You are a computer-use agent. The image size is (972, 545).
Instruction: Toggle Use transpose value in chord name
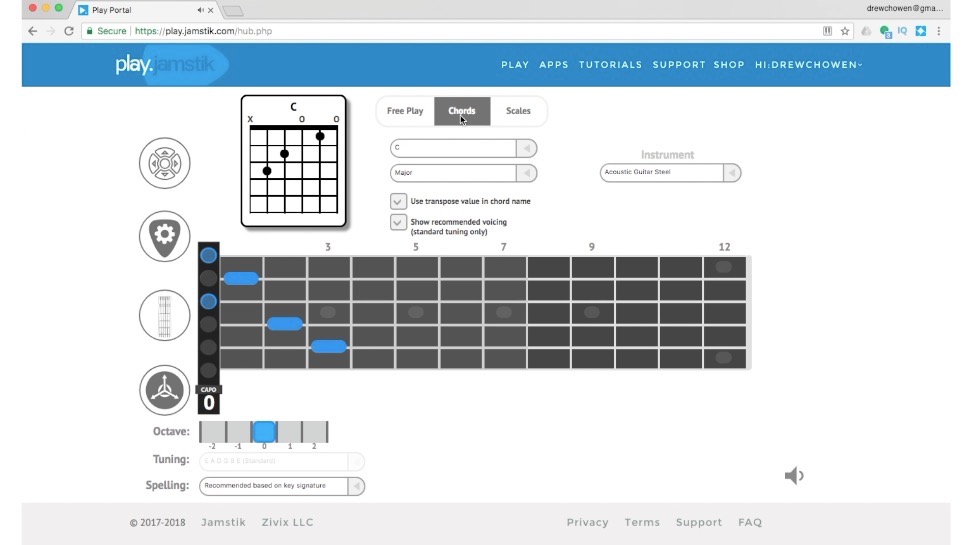tap(398, 201)
